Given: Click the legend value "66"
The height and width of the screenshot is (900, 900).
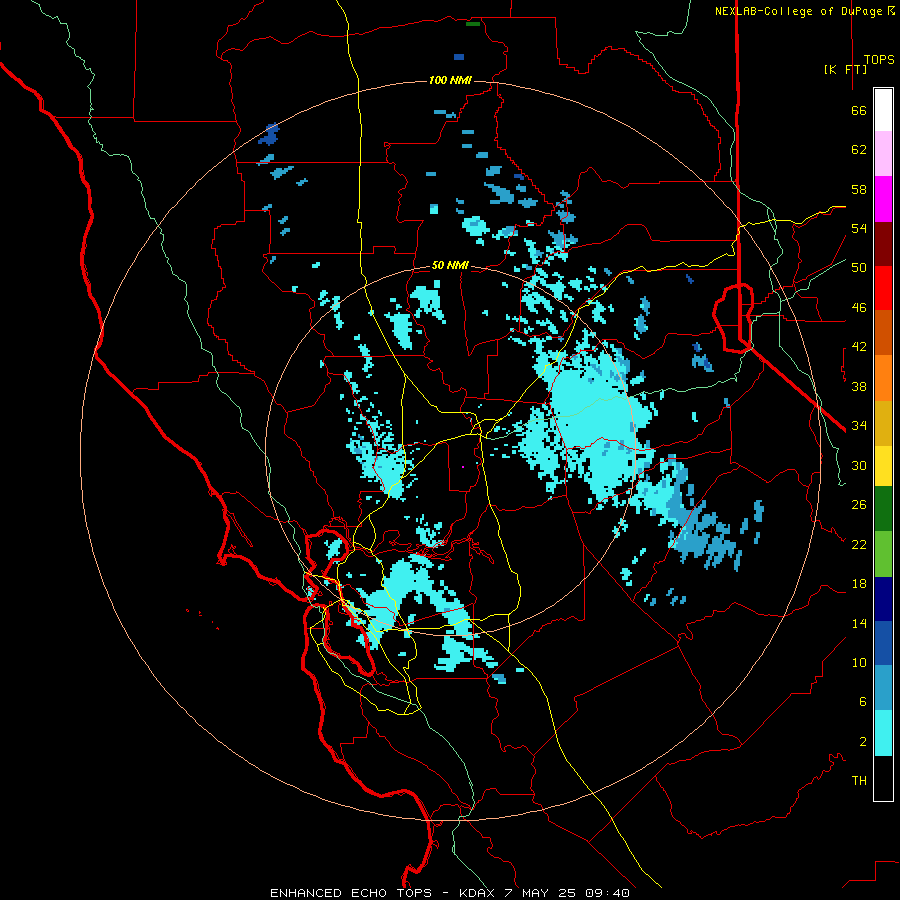Looking at the screenshot, I should (x=859, y=110).
